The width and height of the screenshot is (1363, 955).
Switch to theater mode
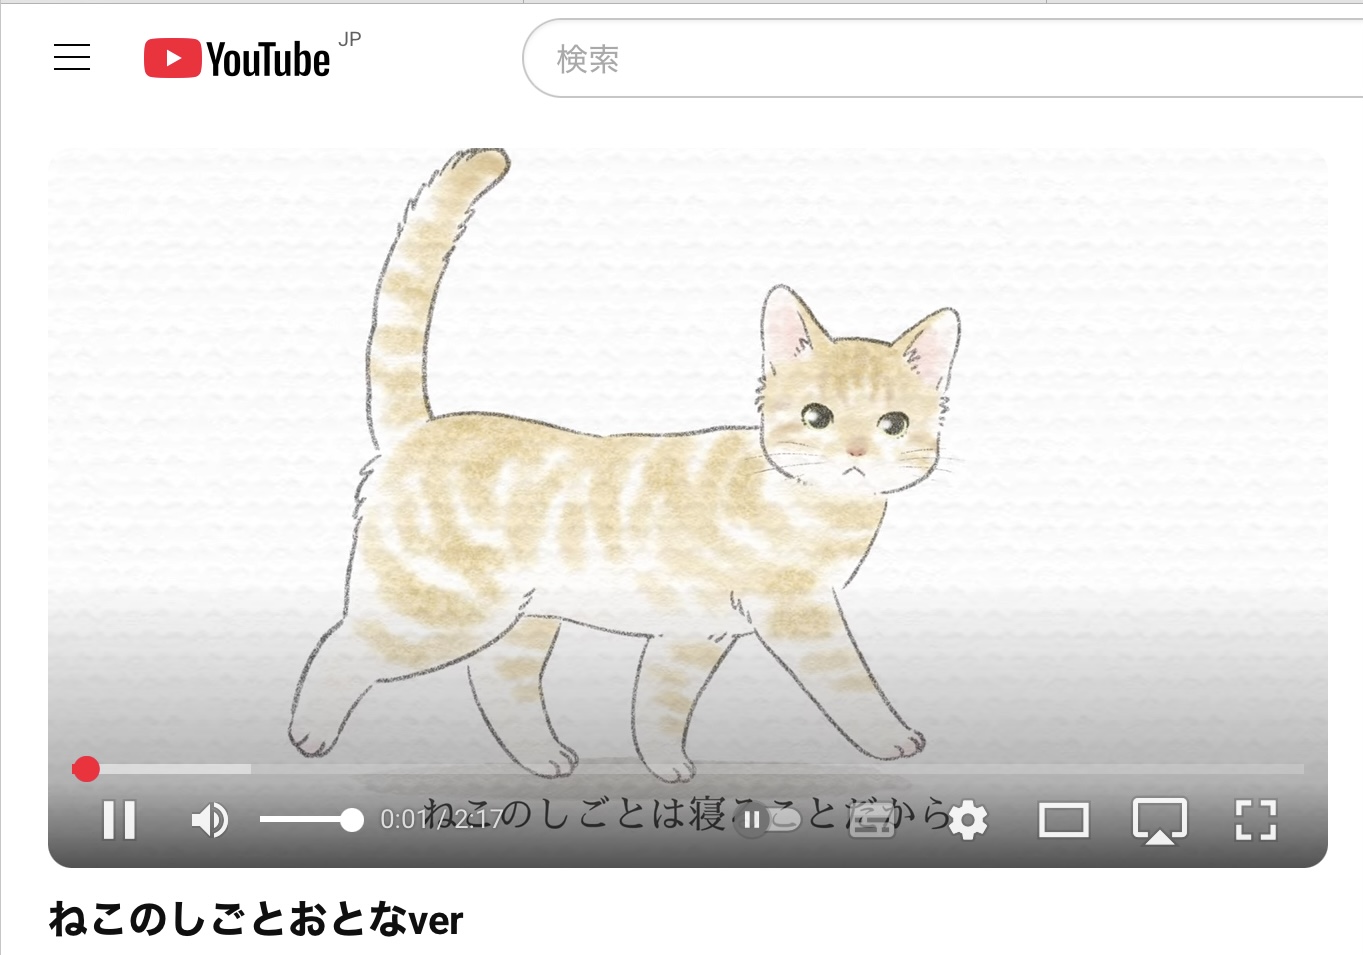click(x=1063, y=820)
